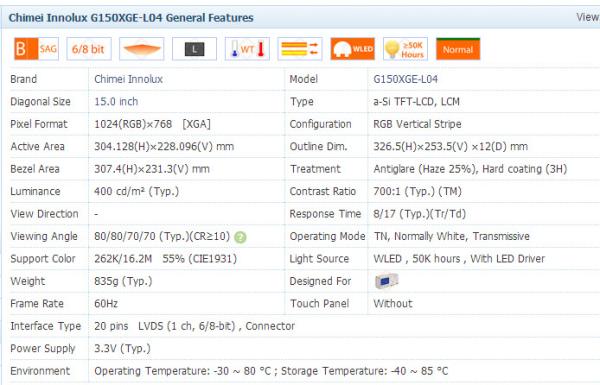
Task: Click the B SAG brand icon
Action: pos(36,49)
